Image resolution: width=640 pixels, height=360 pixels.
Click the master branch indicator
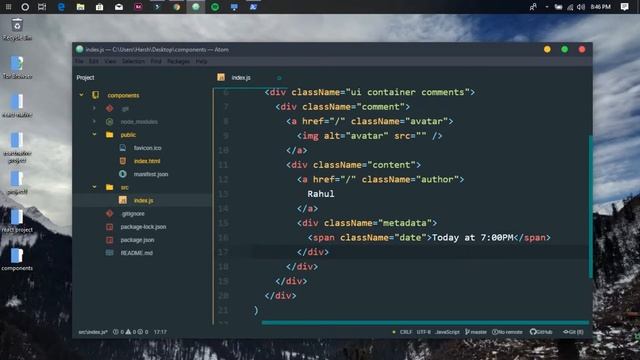click(x=476, y=332)
